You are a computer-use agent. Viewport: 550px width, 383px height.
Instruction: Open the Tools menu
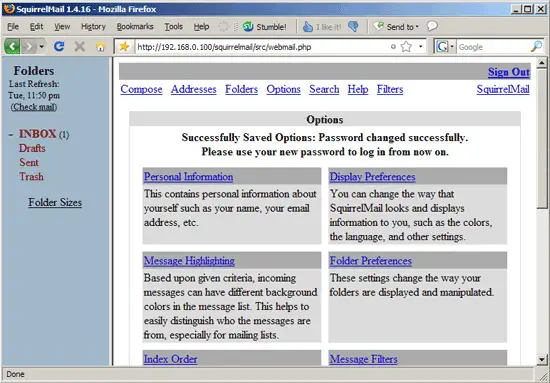click(x=174, y=27)
